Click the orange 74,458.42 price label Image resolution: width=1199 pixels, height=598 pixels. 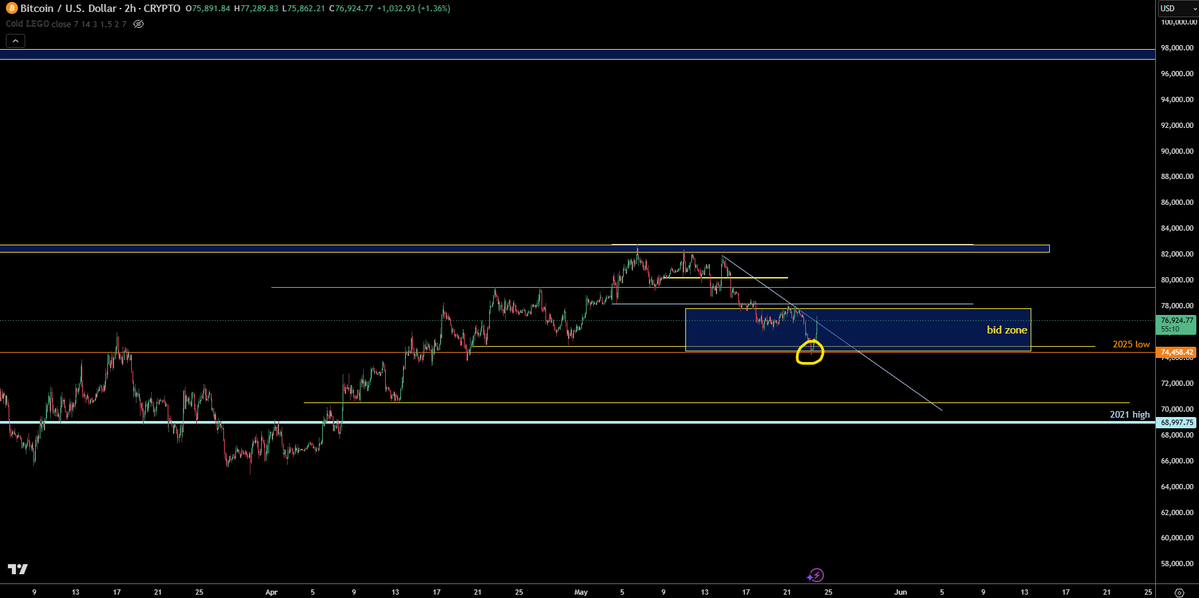[x=1177, y=353]
